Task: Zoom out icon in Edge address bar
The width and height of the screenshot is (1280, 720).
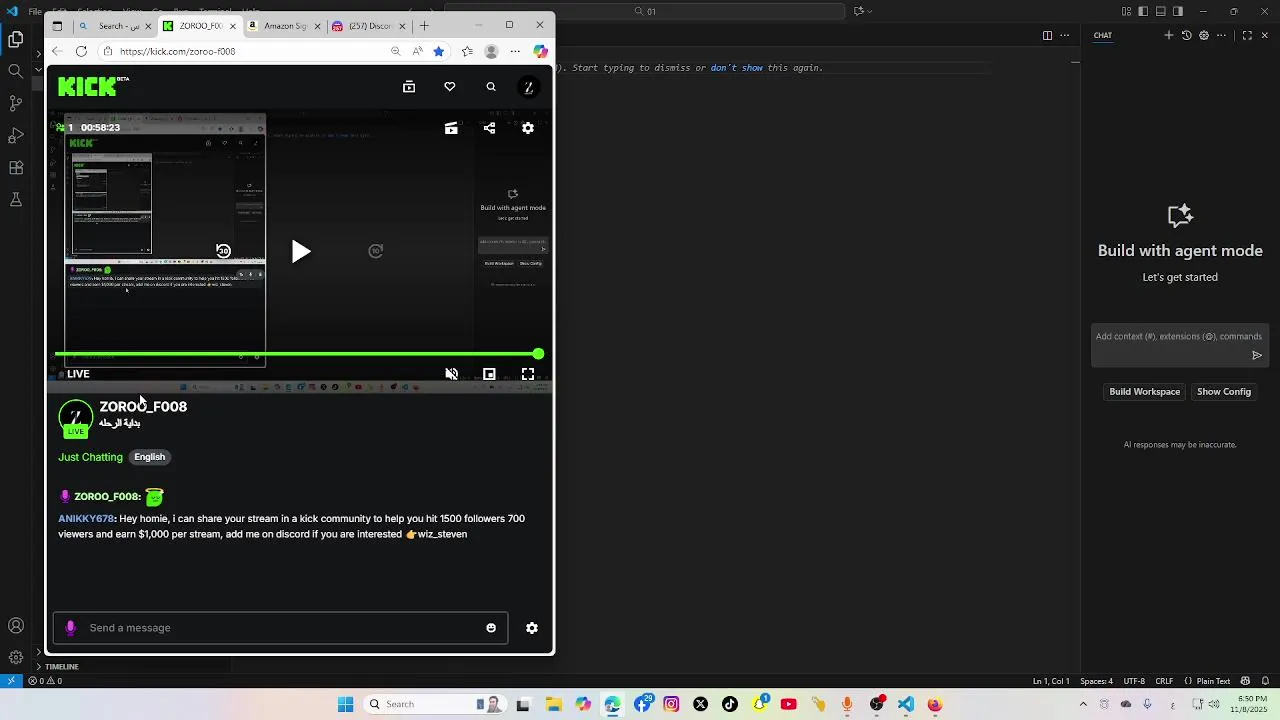Action: (x=396, y=51)
